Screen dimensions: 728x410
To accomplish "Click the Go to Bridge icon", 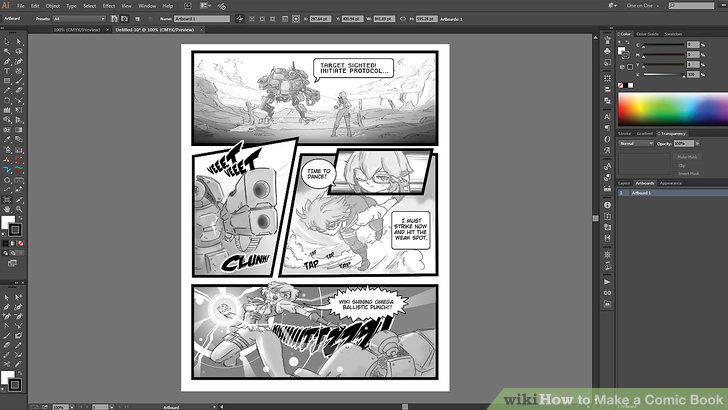I will click(188, 6).
